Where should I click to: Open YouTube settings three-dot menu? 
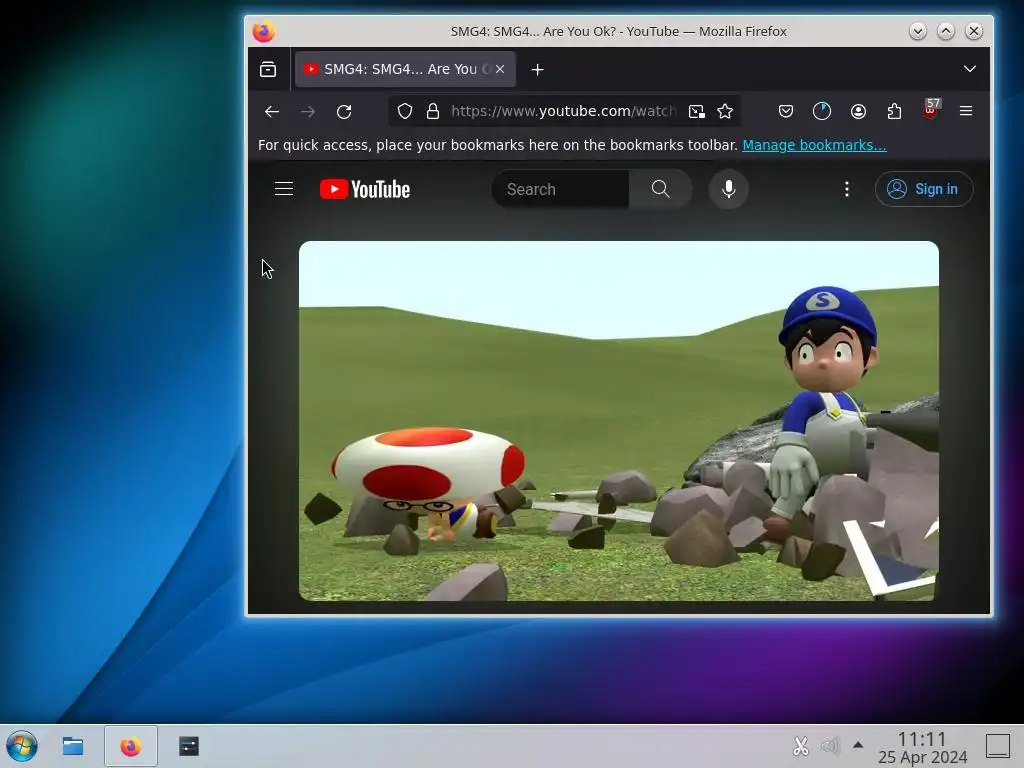tap(846, 189)
